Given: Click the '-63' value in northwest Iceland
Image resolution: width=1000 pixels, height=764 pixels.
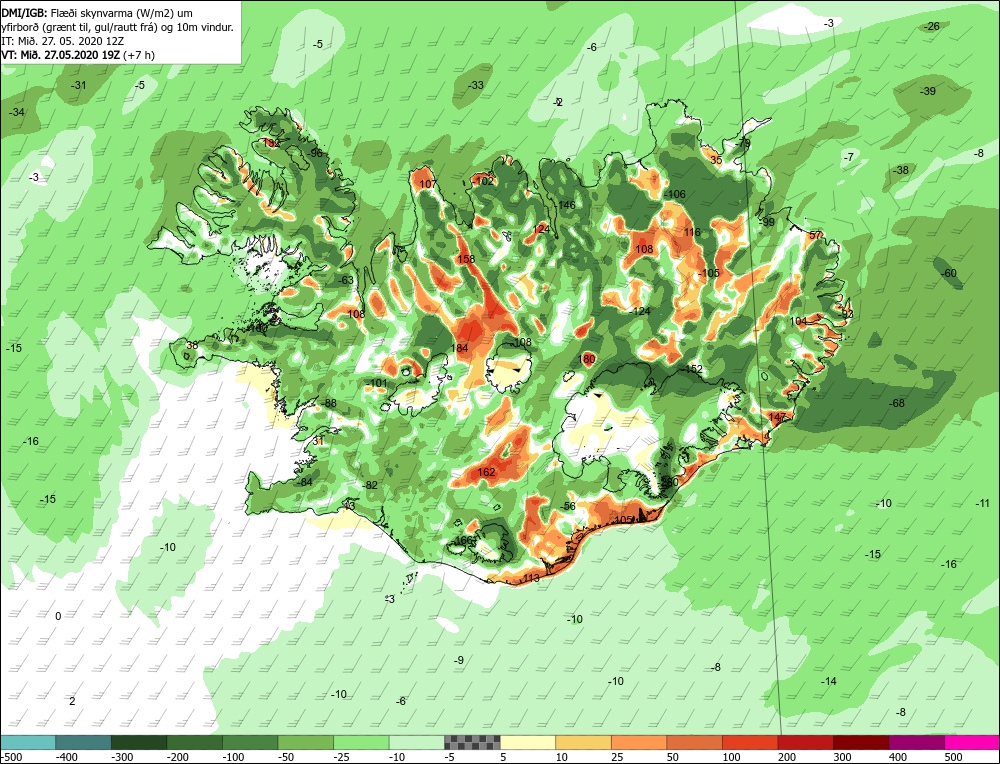Looking at the screenshot, I should point(345,280).
